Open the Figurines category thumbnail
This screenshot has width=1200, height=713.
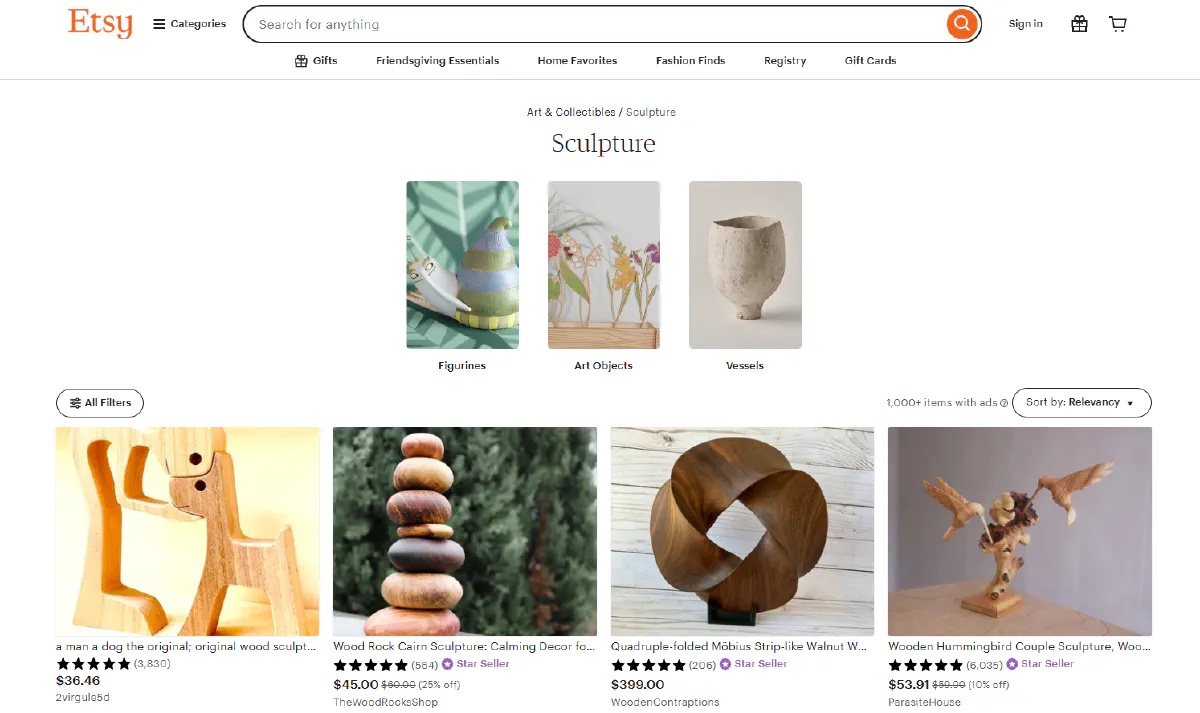point(462,264)
